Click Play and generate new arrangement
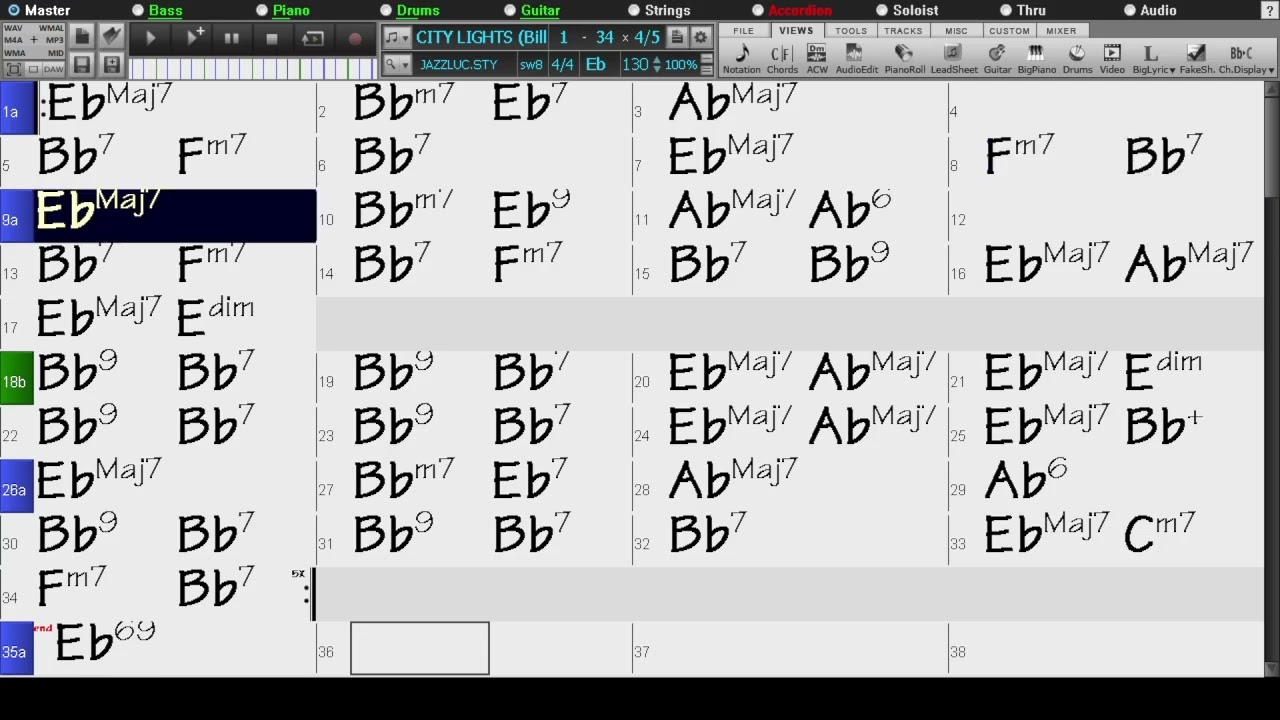Viewport: 1280px width, 720px height. point(195,38)
